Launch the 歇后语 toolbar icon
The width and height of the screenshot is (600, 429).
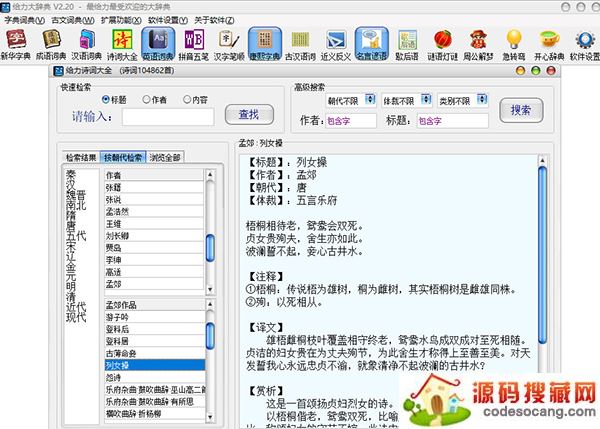click(x=407, y=45)
